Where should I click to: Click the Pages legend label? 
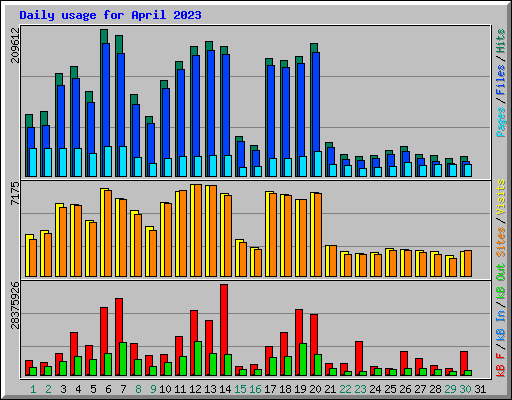(x=500, y=122)
